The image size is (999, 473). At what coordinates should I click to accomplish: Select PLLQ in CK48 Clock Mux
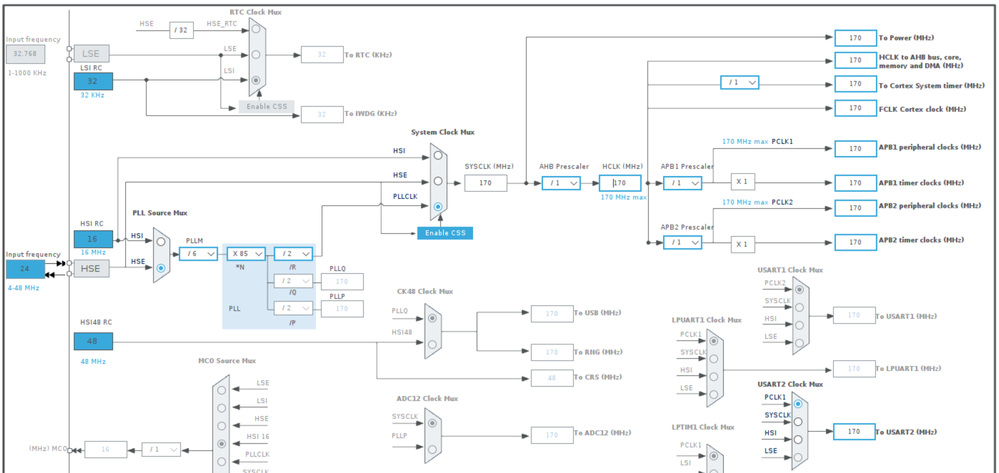pos(433,317)
